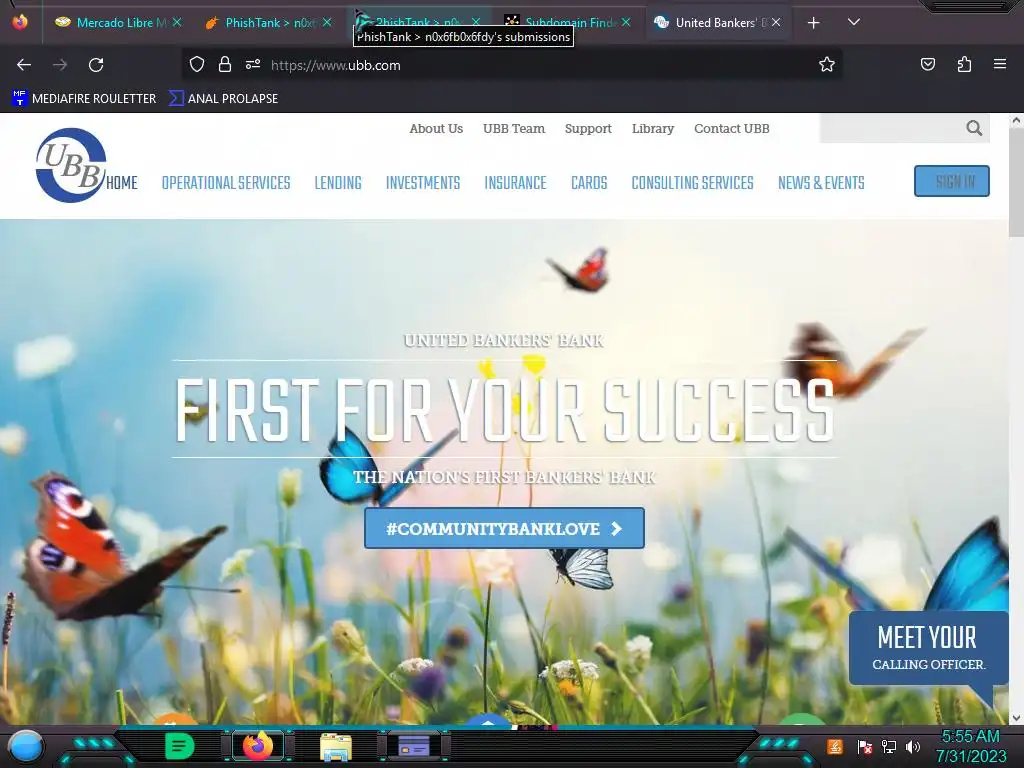1024x768 pixels.
Task: Open the tracking protection shield icon
Action: pos(197,65)
